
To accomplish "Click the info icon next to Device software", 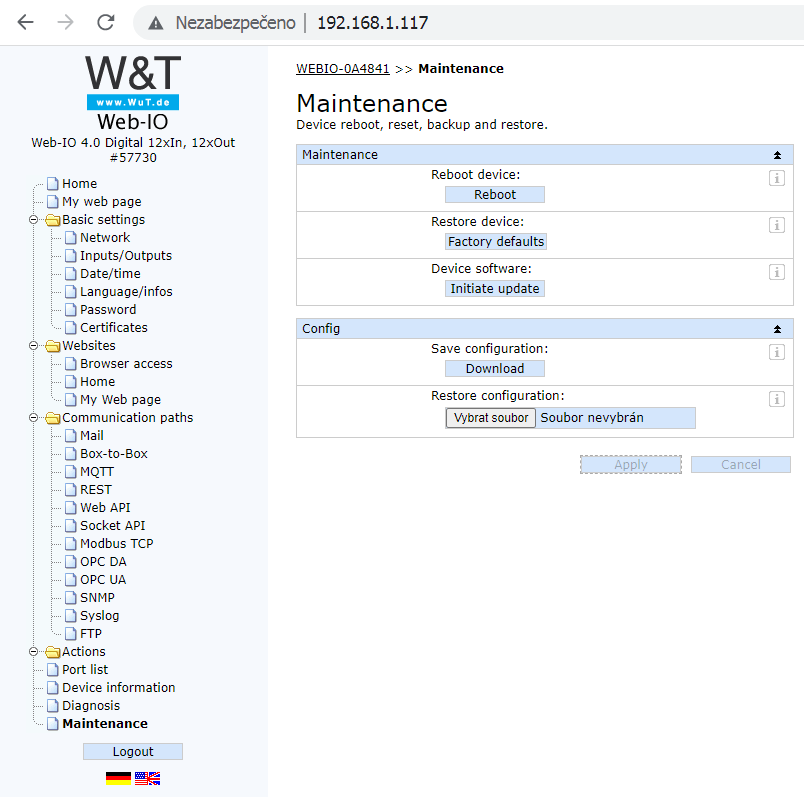I will 777,271.
